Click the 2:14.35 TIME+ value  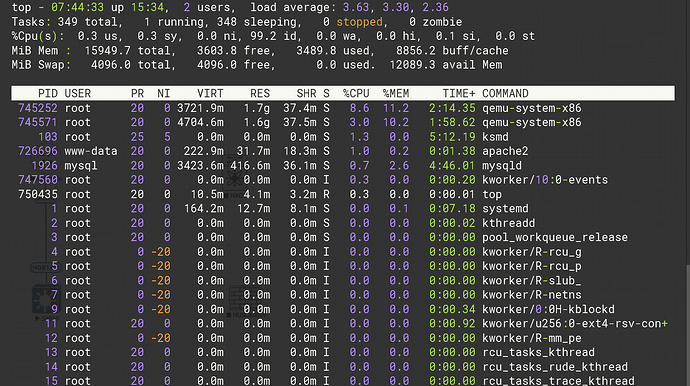pyautogui.click(x=452, y=108)
